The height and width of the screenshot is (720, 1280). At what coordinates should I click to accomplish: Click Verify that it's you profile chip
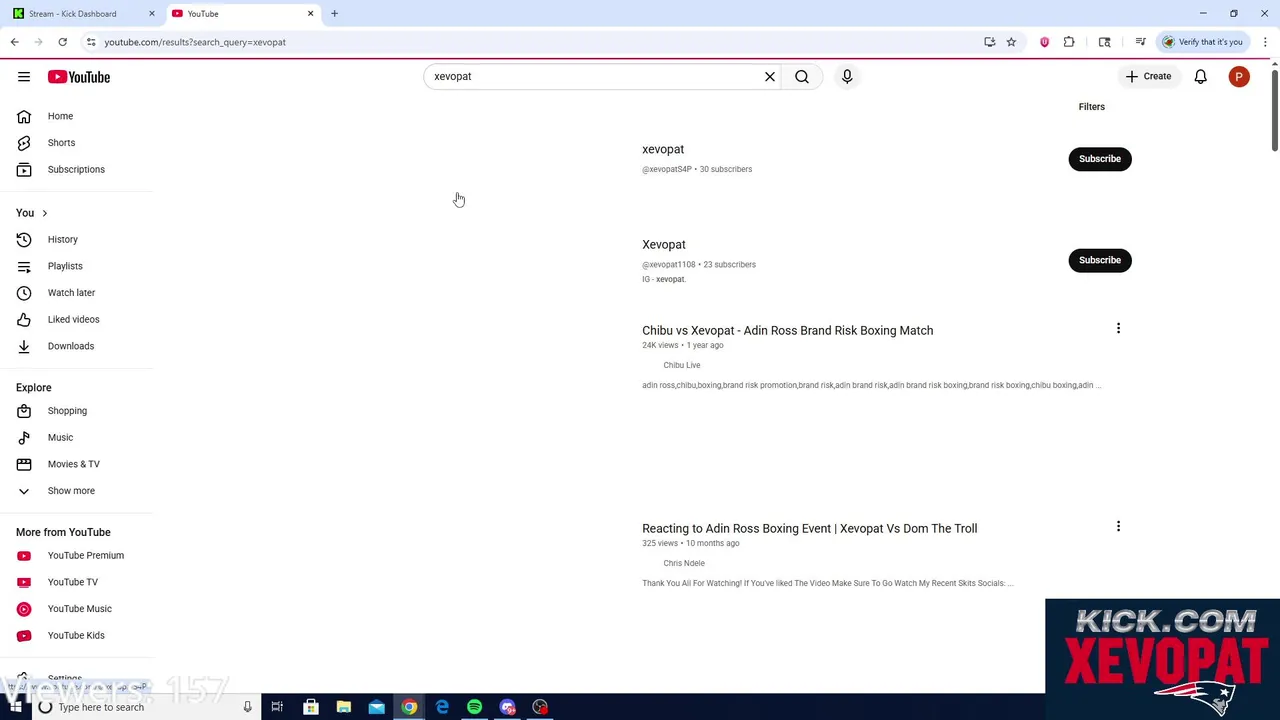pyautogui.click(x=1202, y=42)
